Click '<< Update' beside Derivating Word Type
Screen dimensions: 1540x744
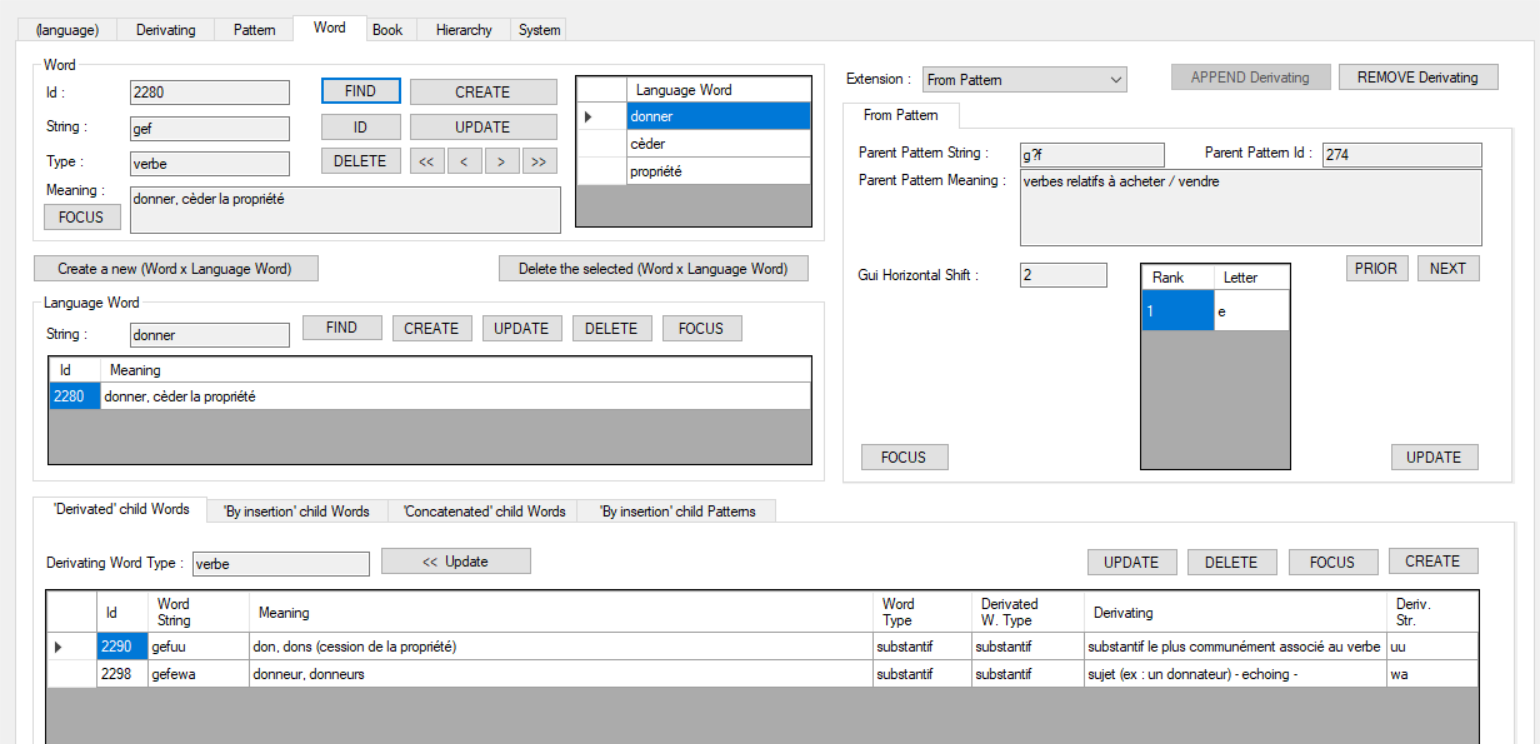(x=456, y=560)
